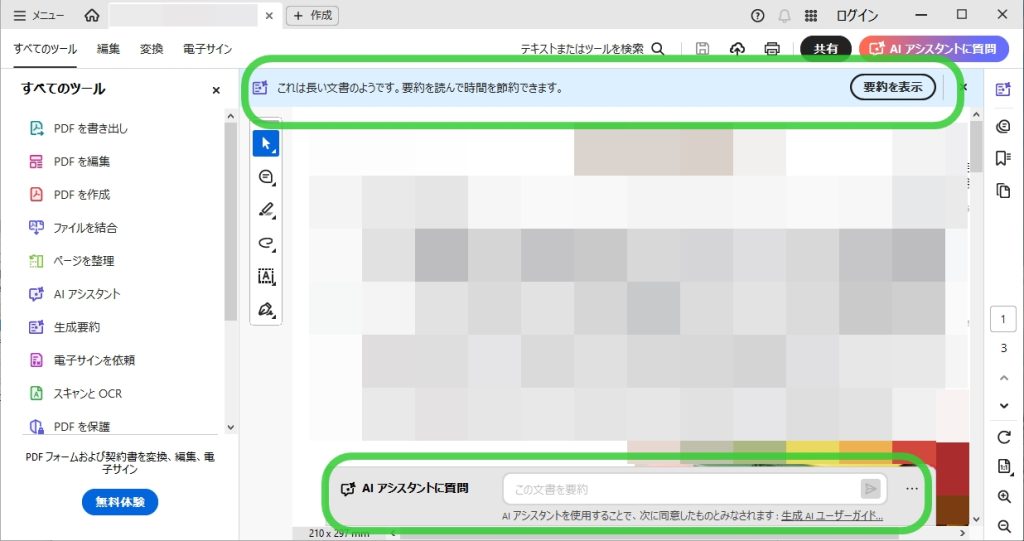Go to next page with down chevron
The width and height of the screenshot is (1024, 541).
1004,406
